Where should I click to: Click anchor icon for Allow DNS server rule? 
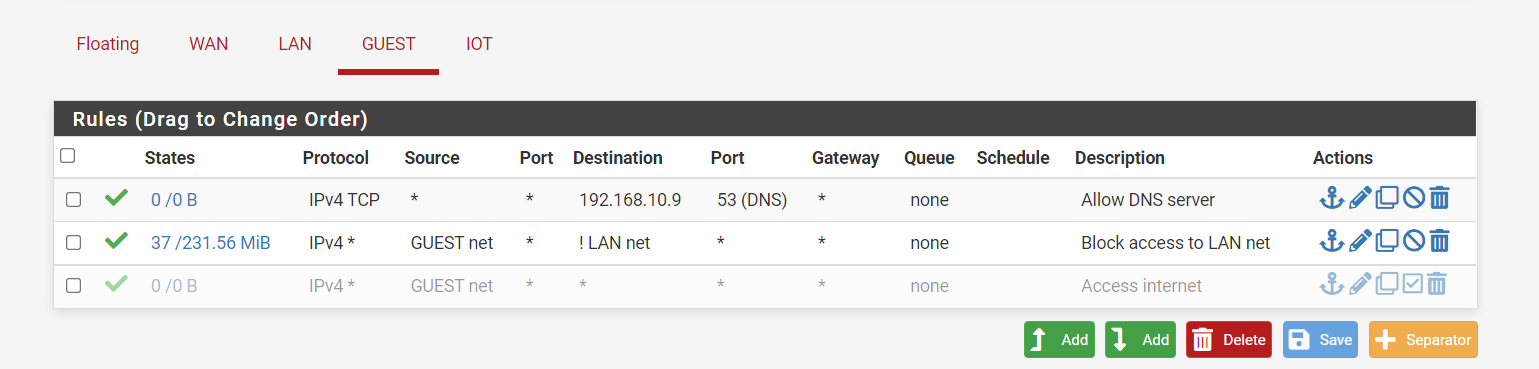(x=1331, y=198)
